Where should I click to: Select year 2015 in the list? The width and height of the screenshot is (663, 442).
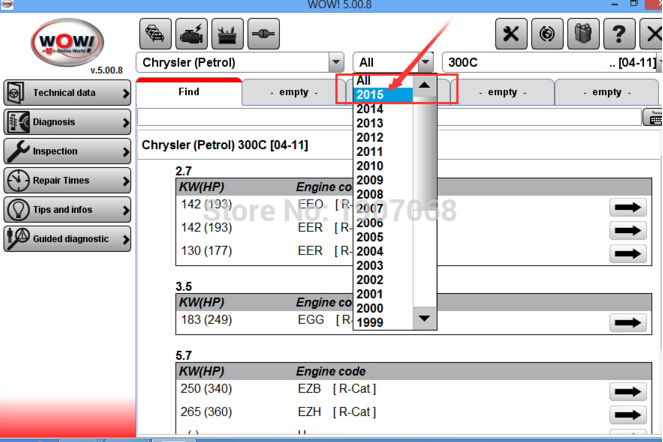383,95
